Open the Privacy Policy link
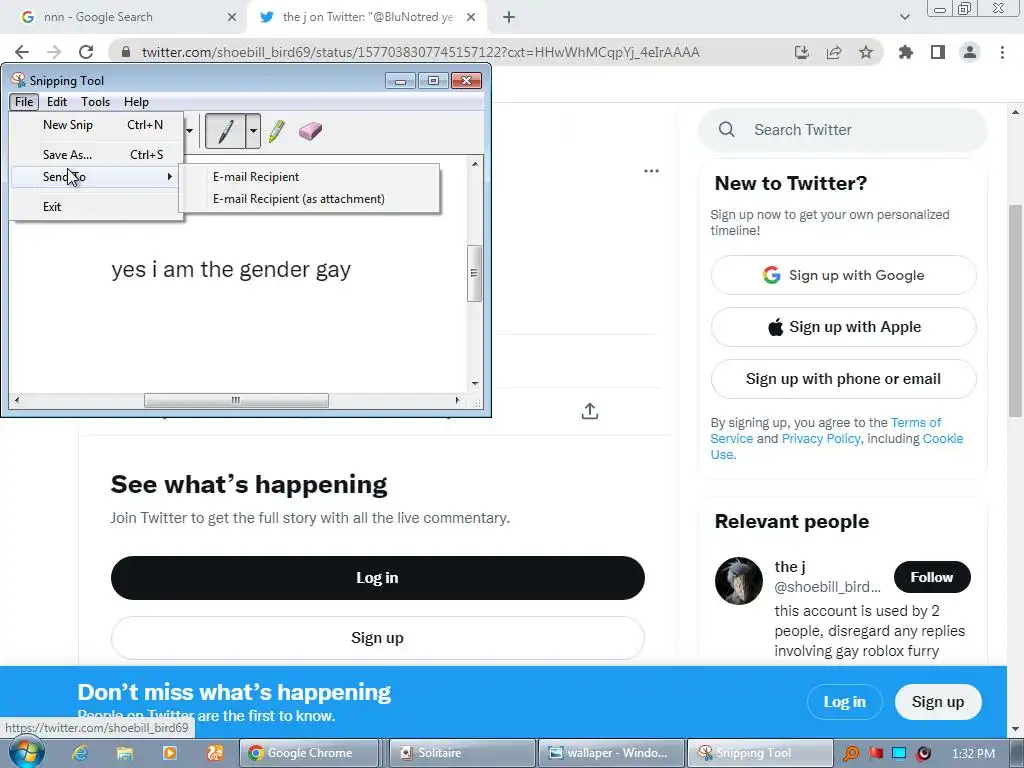1024x768 pixels. (820, 439)
